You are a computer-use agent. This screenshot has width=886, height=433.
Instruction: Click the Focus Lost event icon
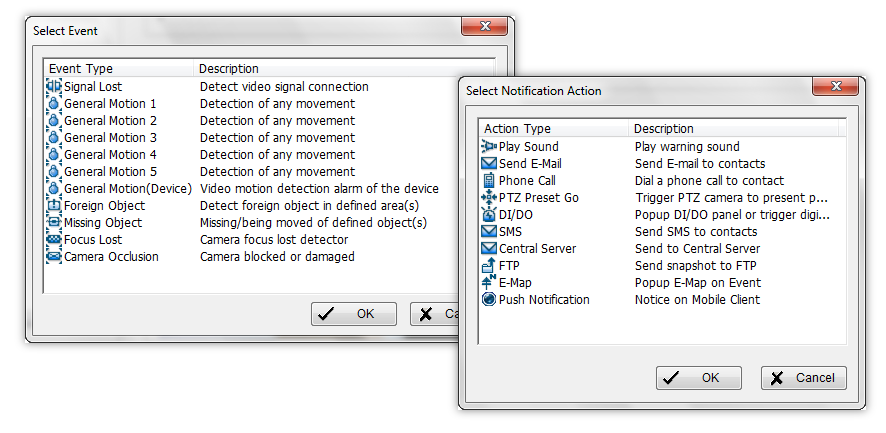click(x=54, y=240)
